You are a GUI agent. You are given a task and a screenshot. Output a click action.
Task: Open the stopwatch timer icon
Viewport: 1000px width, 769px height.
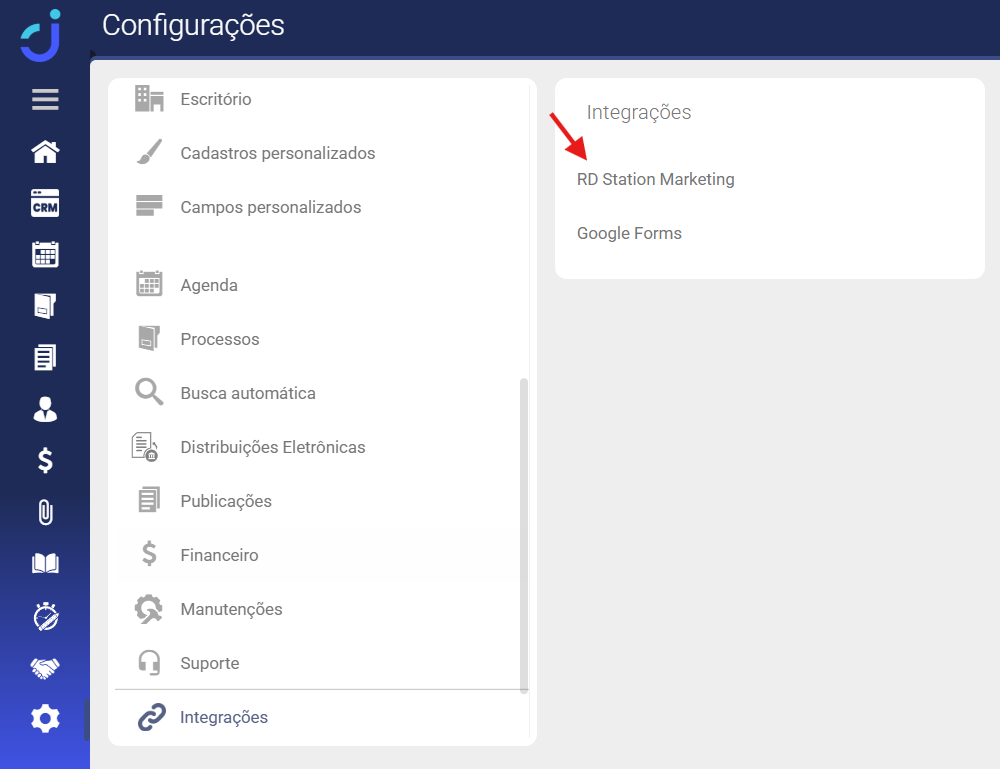pyautogui.click(x=45, y=616)
